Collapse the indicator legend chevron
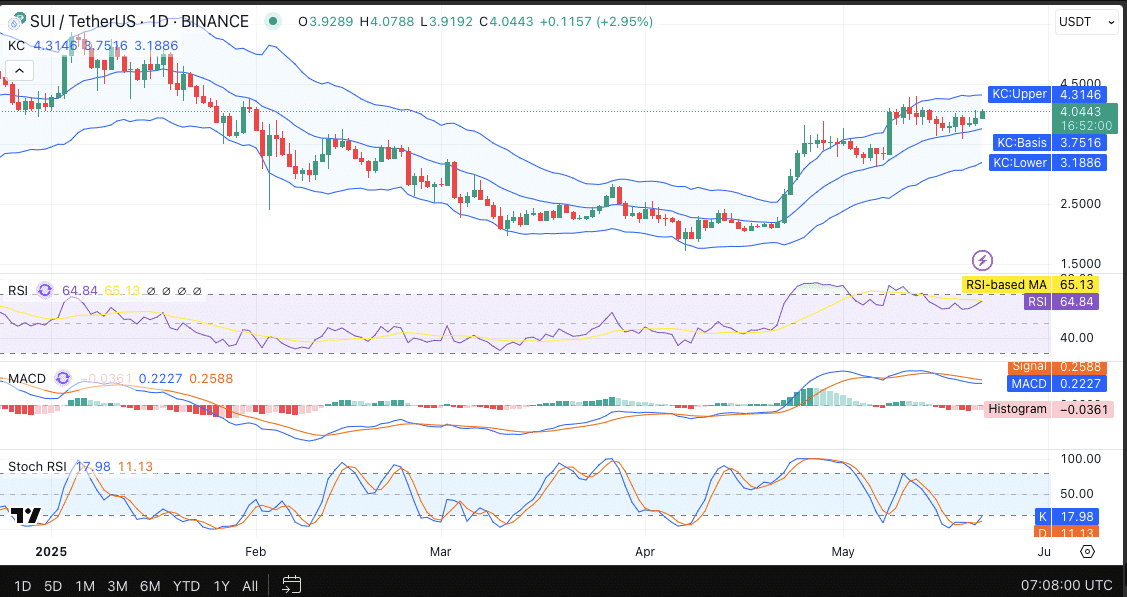The width and height of the screenshot is (1127, 597). [x=19, y=70]
